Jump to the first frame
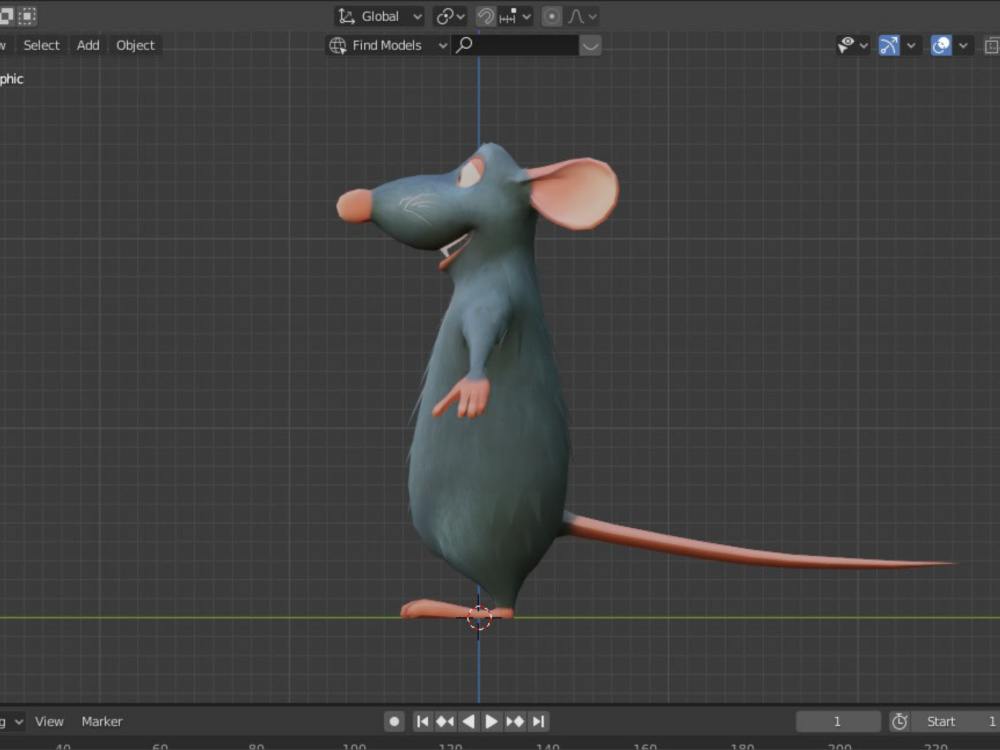Viewport: 1000px width, 750px height. pyautogui.click(x=422, y=721)
